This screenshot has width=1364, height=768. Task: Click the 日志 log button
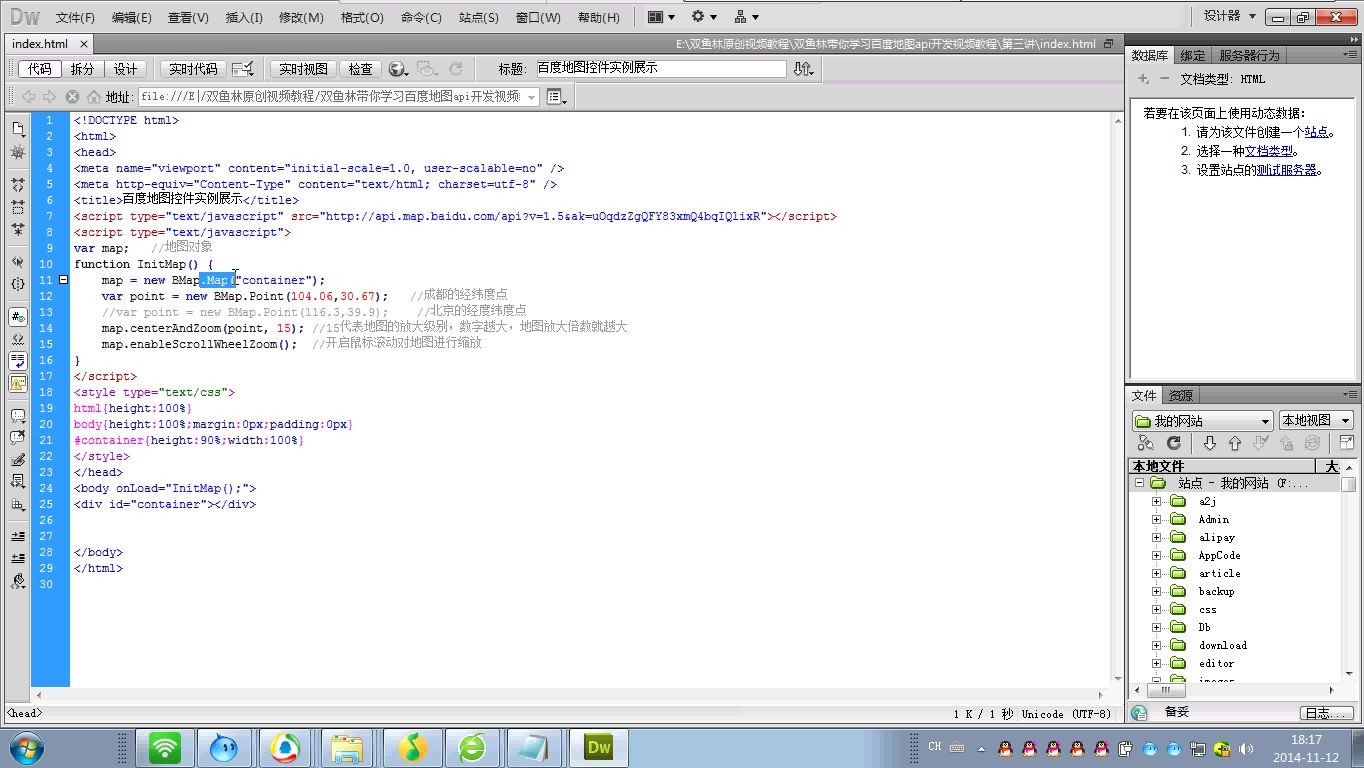(x=1328, y=713)
